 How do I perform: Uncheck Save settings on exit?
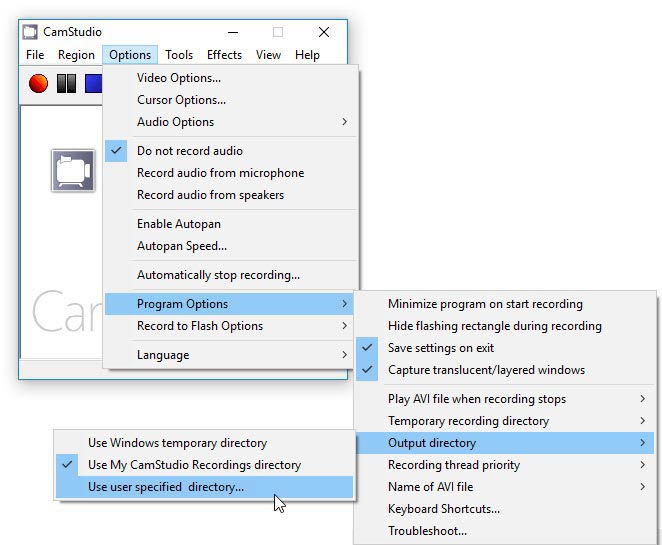coord(441,348)
